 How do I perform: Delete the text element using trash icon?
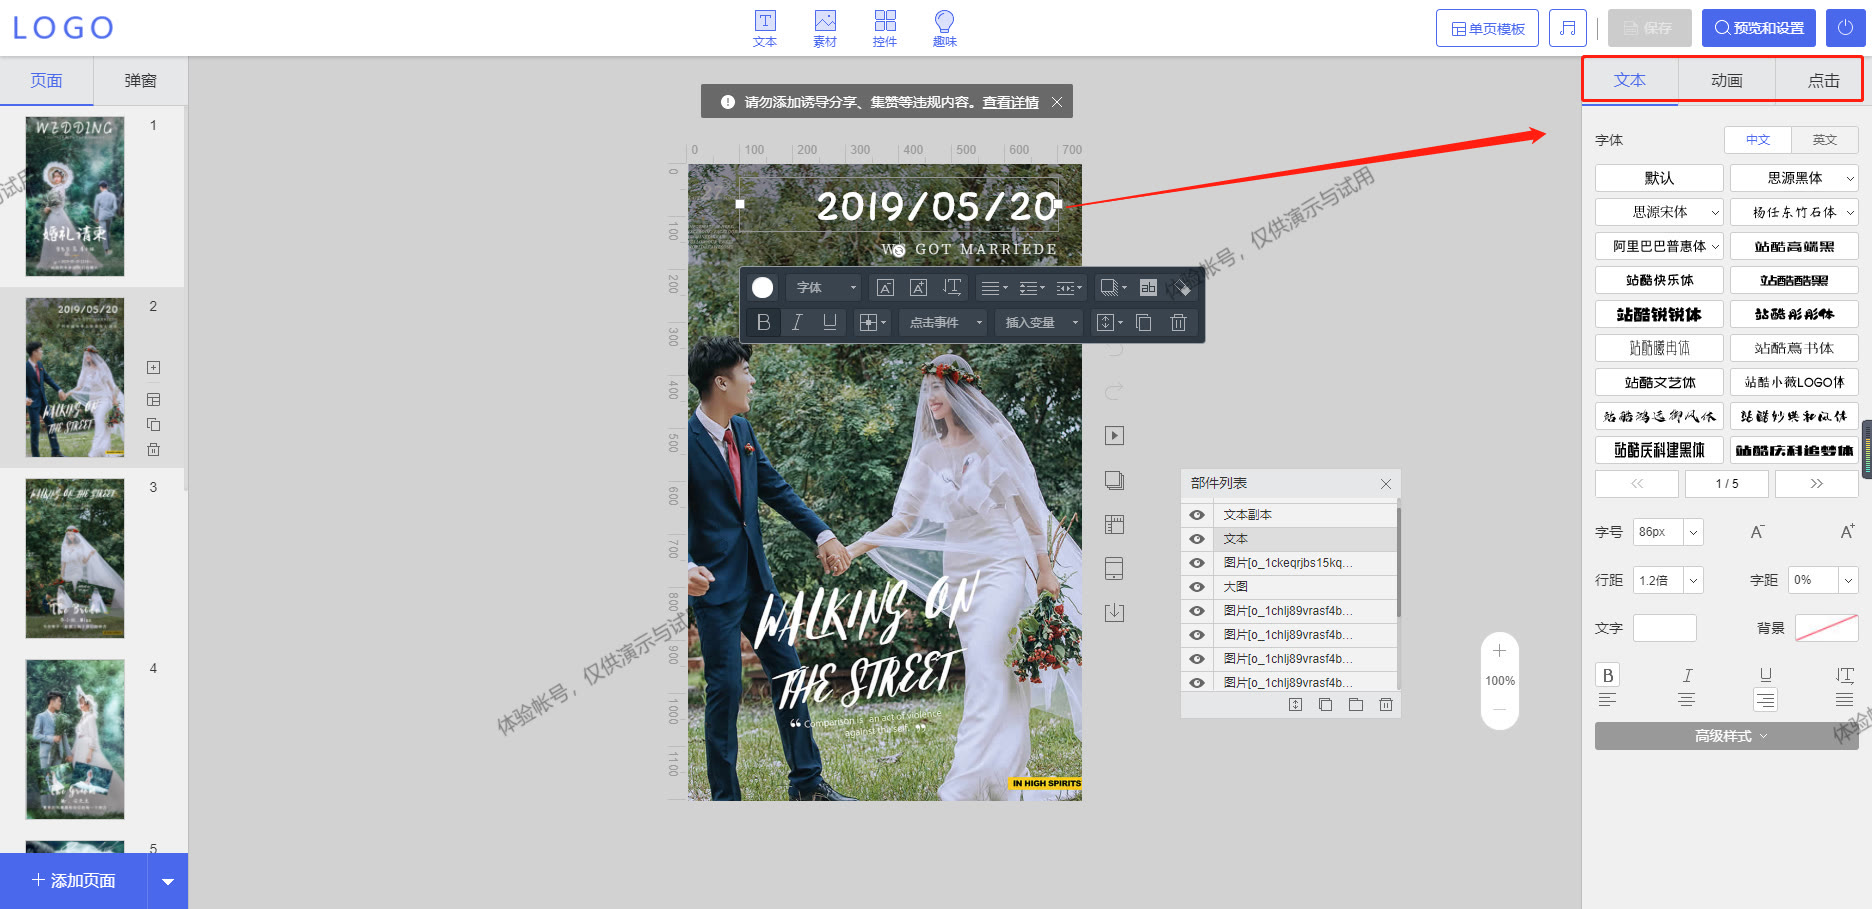click(x=1178, y=322)
